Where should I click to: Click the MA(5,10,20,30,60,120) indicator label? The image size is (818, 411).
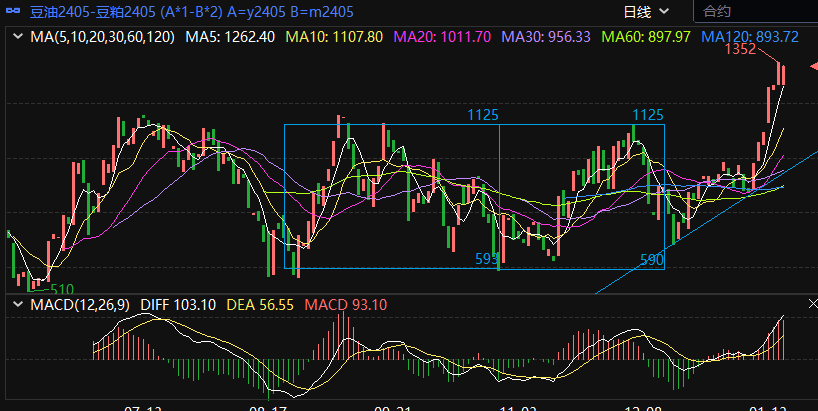pyautogui.click(x=102, y=37)
